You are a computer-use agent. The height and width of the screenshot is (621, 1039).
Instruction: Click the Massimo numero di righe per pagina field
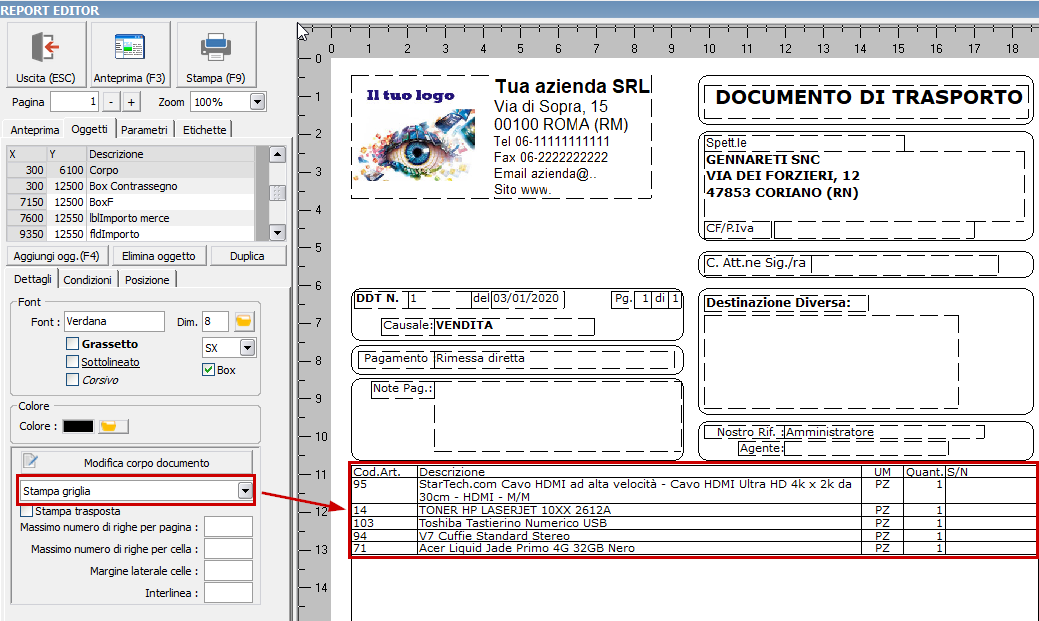click(x=228, y=527)
